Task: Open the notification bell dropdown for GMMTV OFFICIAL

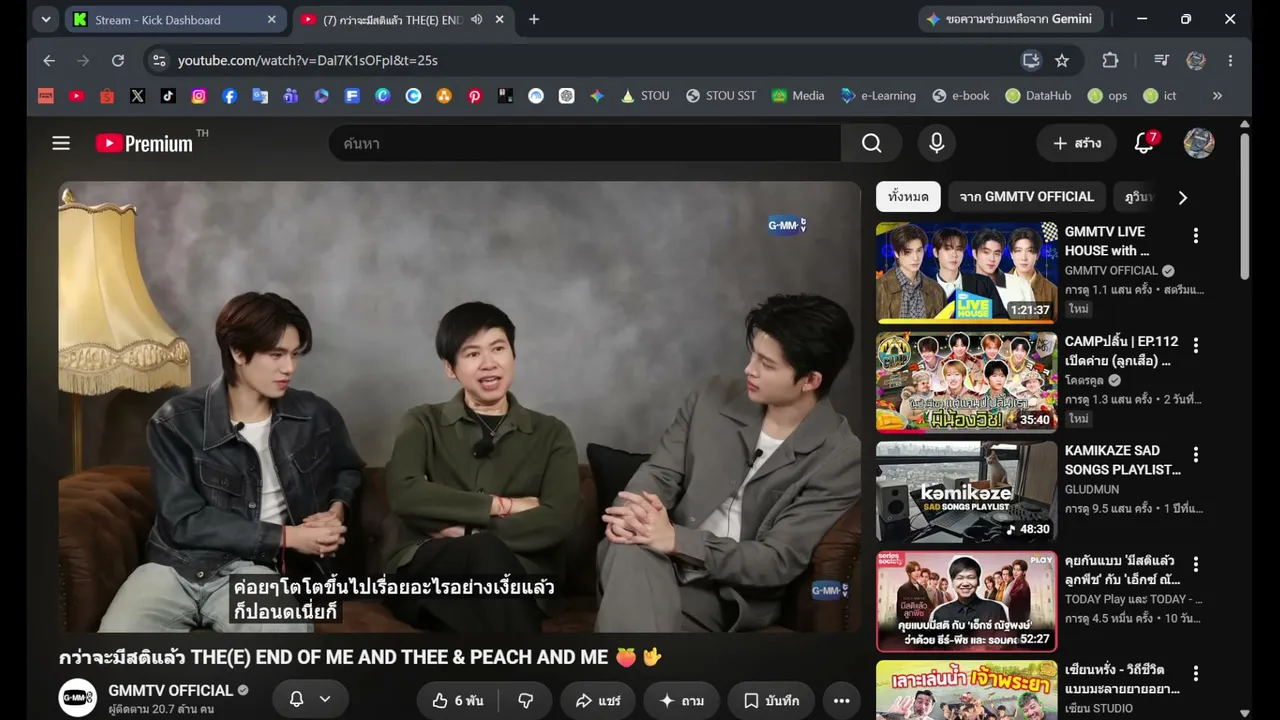Action: tap(310, 700)
